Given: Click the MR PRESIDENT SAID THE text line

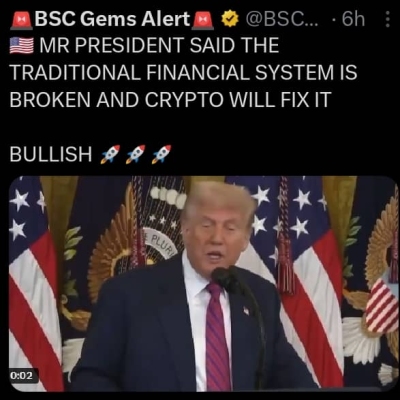Looking at the screenshot, I should [159, 46].
